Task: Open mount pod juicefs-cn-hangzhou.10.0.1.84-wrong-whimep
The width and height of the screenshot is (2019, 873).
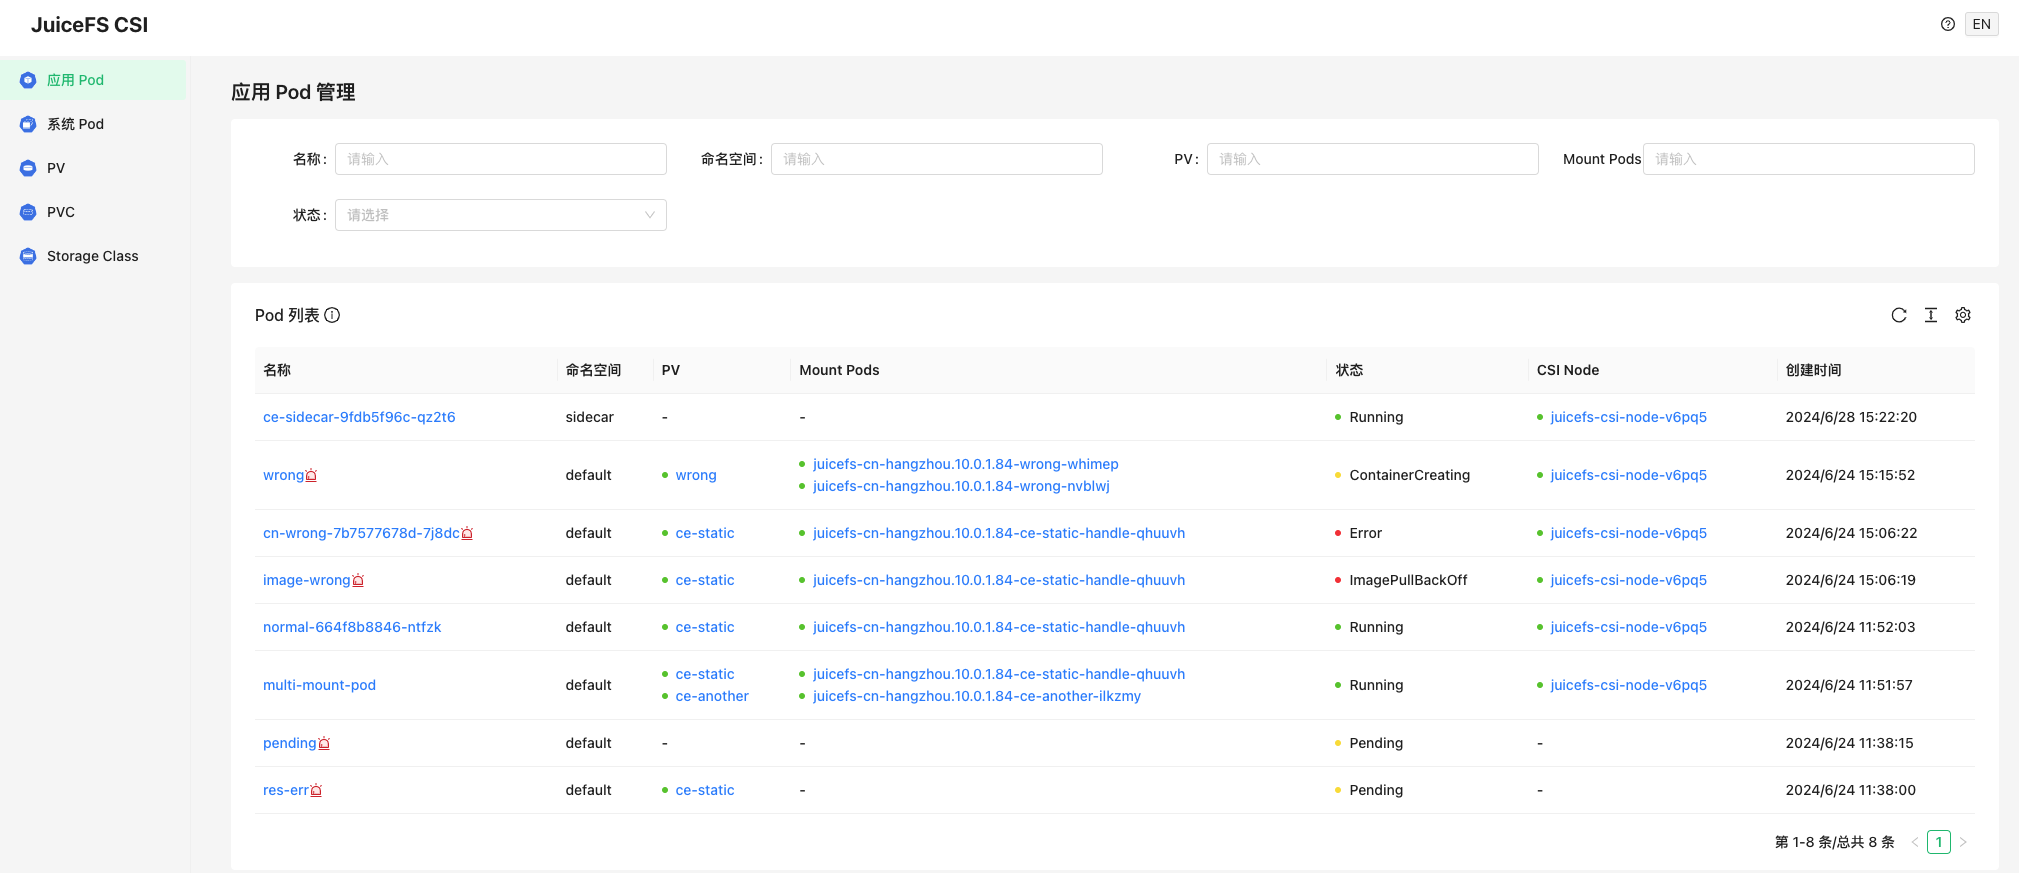Action: pos(966,464)
